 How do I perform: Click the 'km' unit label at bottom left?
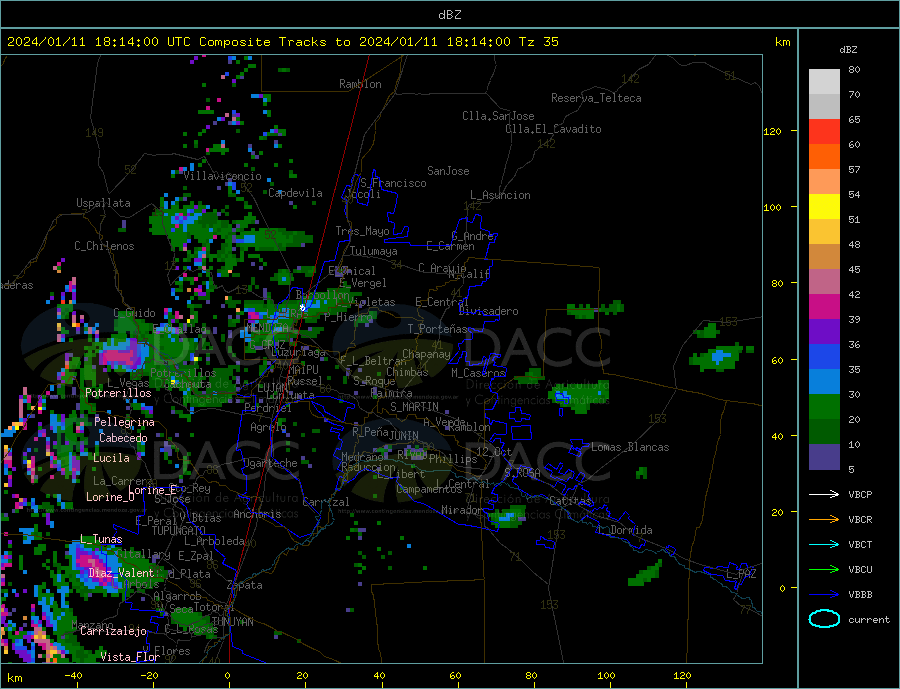click(x=15, y=678)
